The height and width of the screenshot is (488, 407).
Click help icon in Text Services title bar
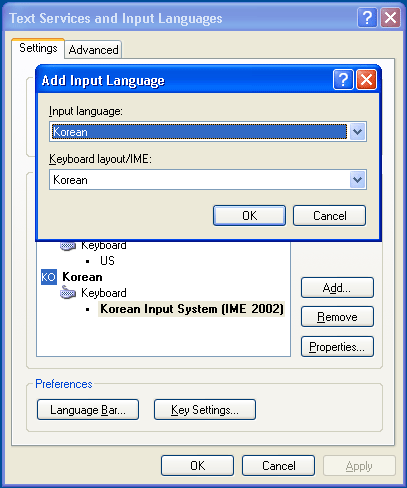367,17
